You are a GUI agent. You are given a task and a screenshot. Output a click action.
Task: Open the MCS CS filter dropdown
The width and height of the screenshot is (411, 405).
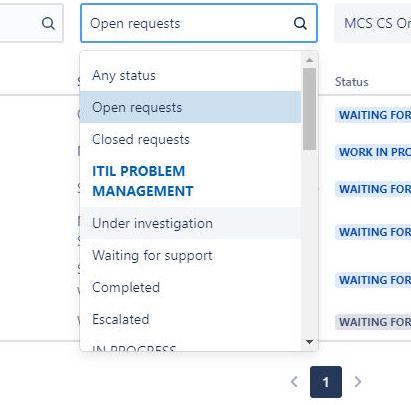click(x=373, y=23)
